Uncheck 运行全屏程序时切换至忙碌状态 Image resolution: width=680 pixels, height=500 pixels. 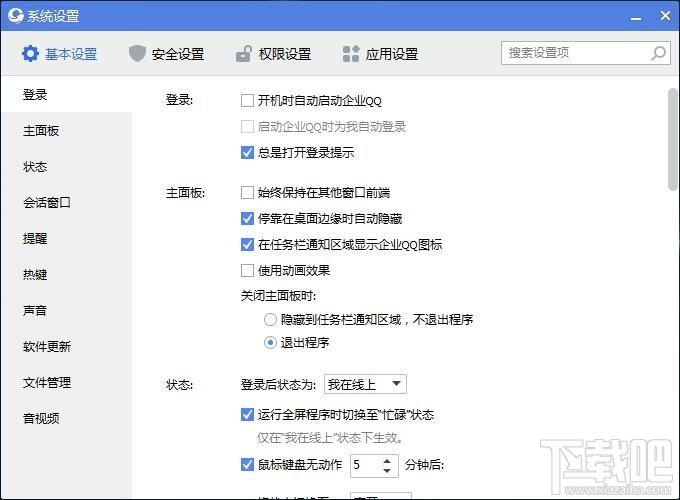point(247,415)
